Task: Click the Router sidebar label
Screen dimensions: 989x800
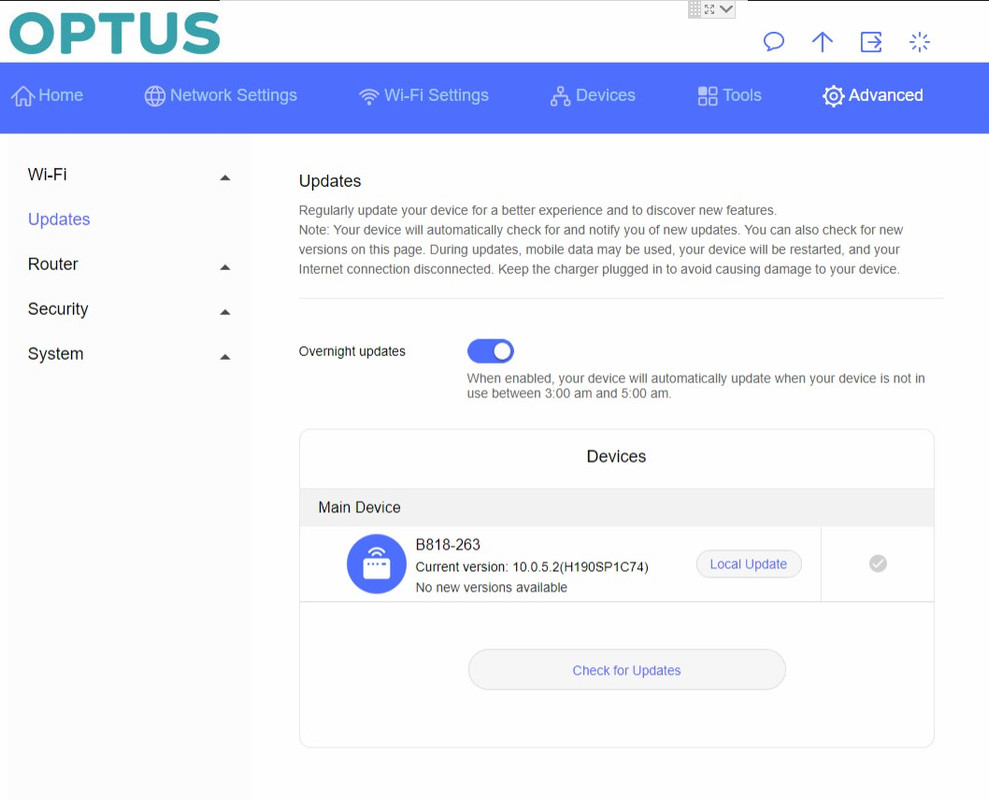Action: (x=53, y=264)
